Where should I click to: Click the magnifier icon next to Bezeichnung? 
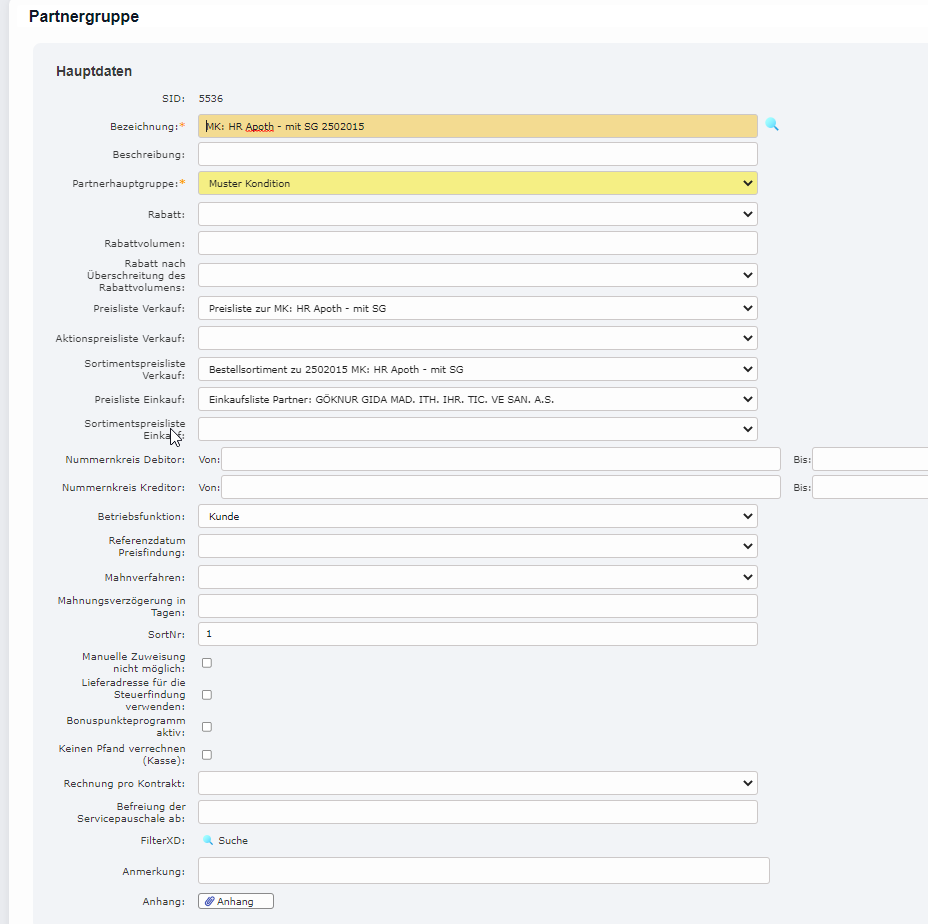[772, 125]
